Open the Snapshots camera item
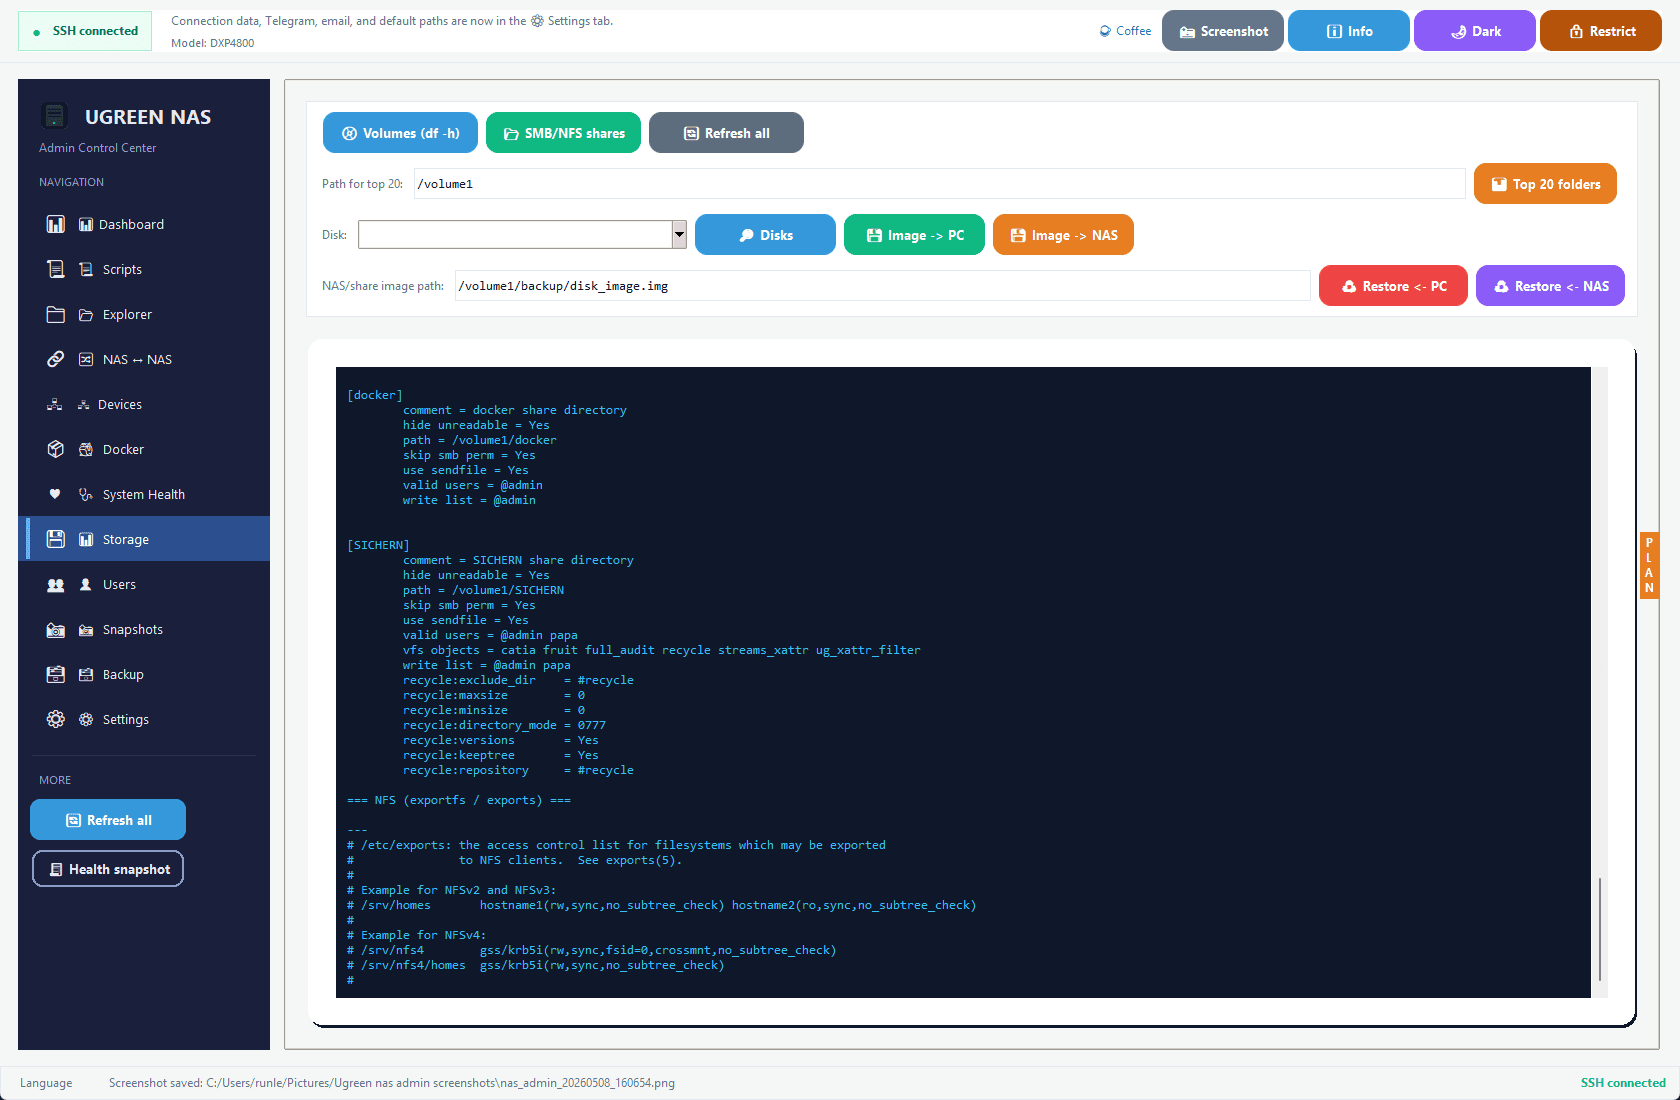The height and width of the screenshot is (1100, 1680). click(144, 629)
